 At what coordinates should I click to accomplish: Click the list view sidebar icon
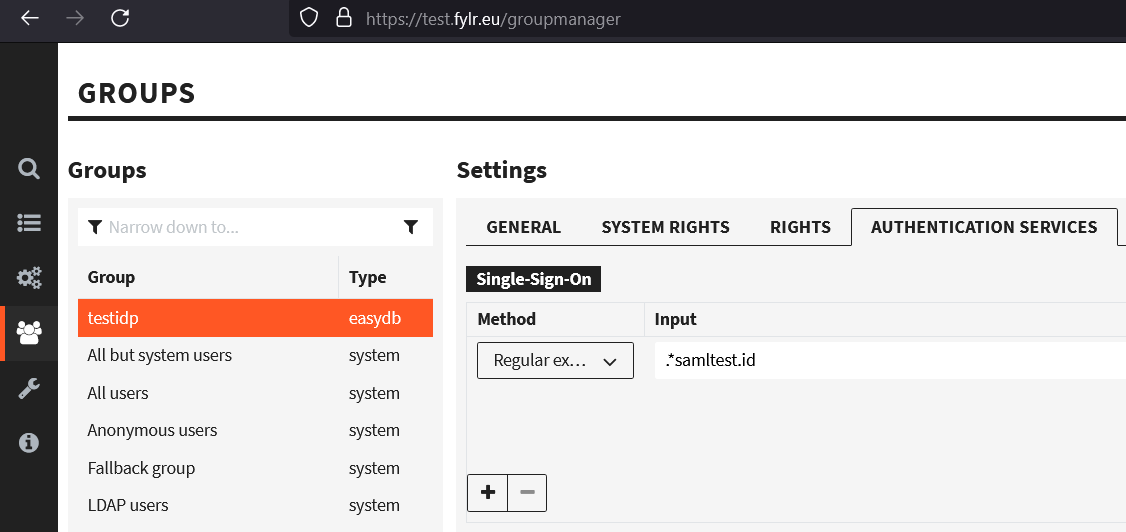coord(29,223)
